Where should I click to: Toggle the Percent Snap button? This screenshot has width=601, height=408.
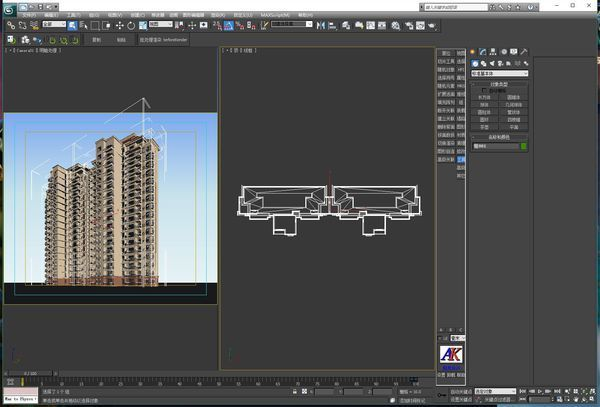tap(240, 26)
